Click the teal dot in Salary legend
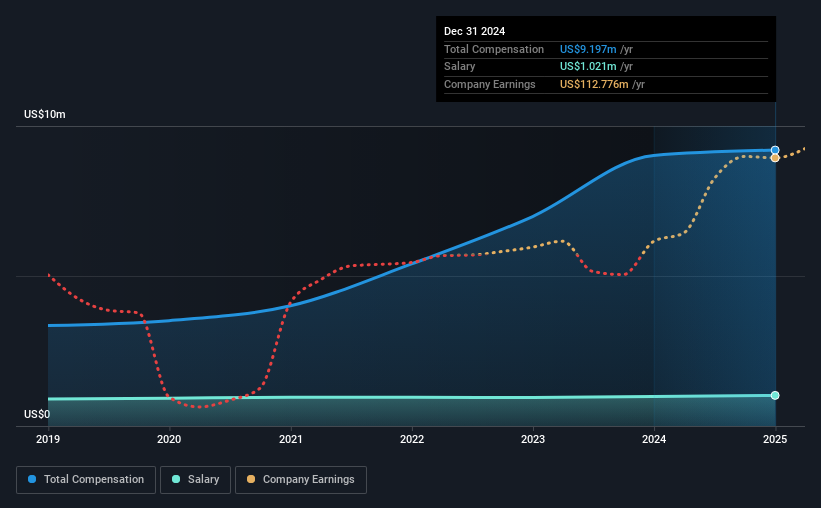 (x=176, y=479)
